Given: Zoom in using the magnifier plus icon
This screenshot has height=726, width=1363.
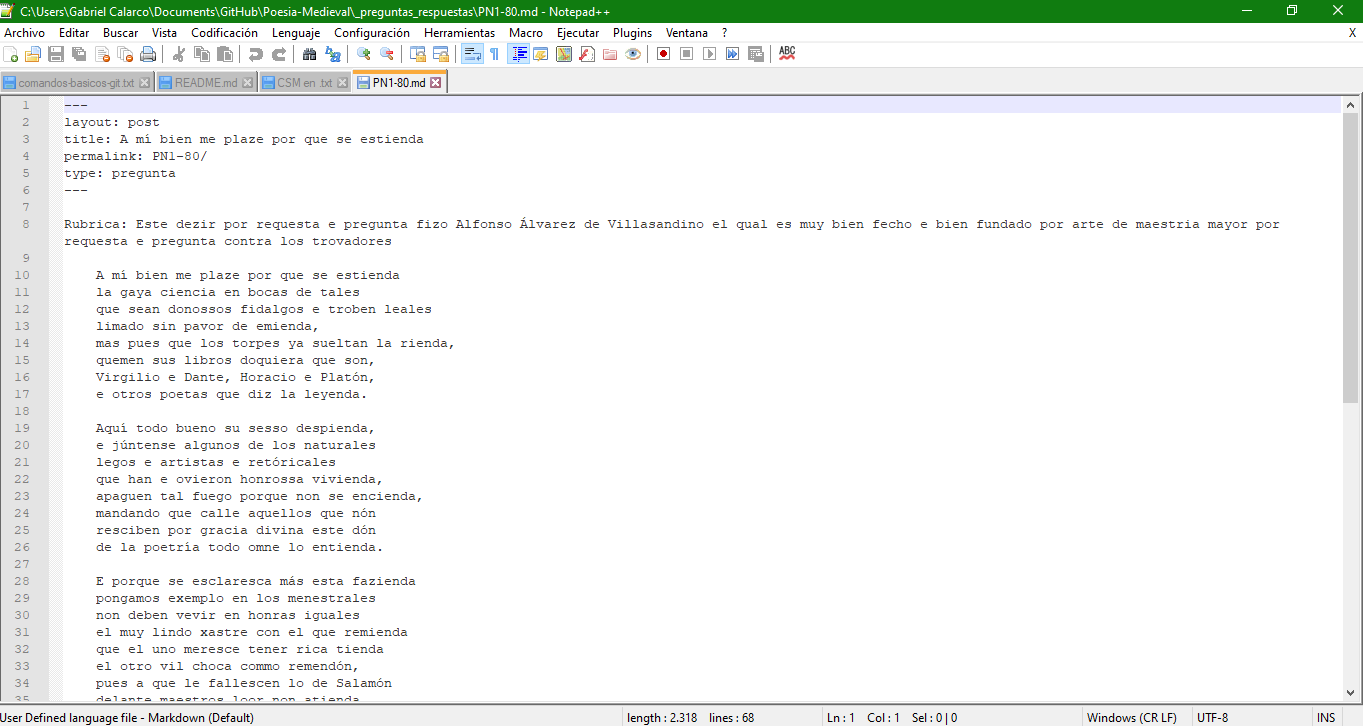Looking at the screenshot, I should [x=365, y=53].
